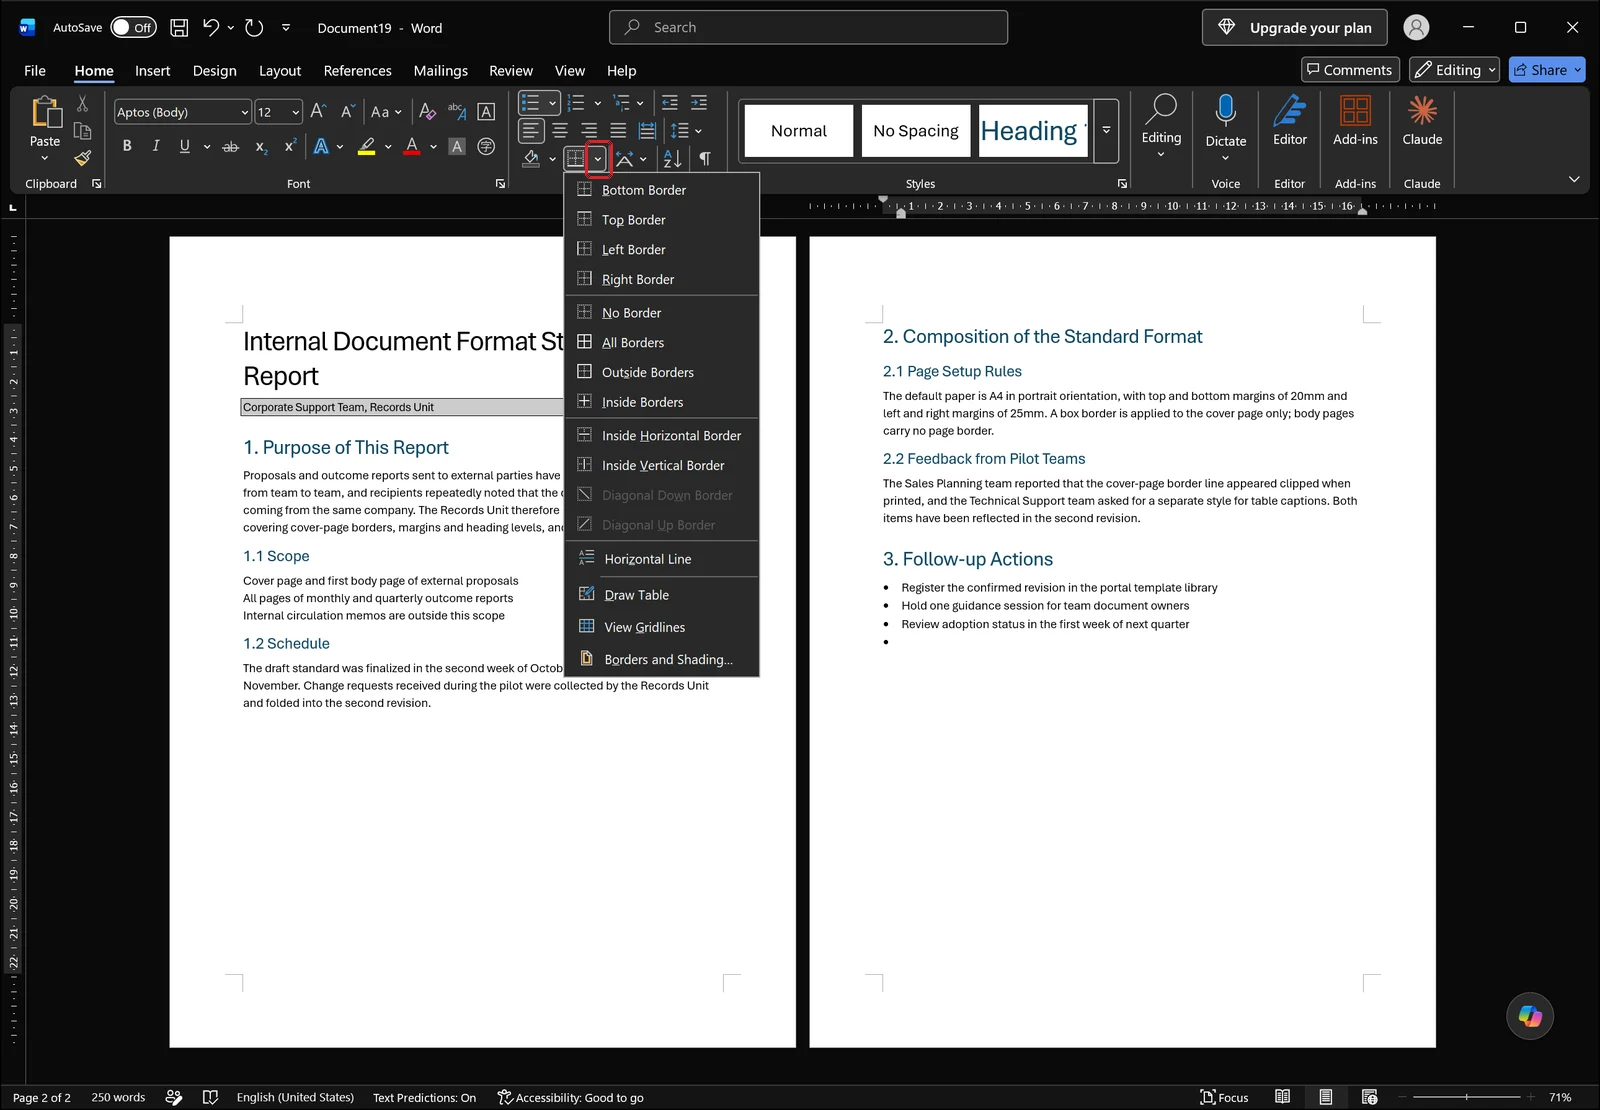The width and height of the screenshot is (1600, 1110).
Task: Open the Editor pen icon
Action: pos(1290,111)
